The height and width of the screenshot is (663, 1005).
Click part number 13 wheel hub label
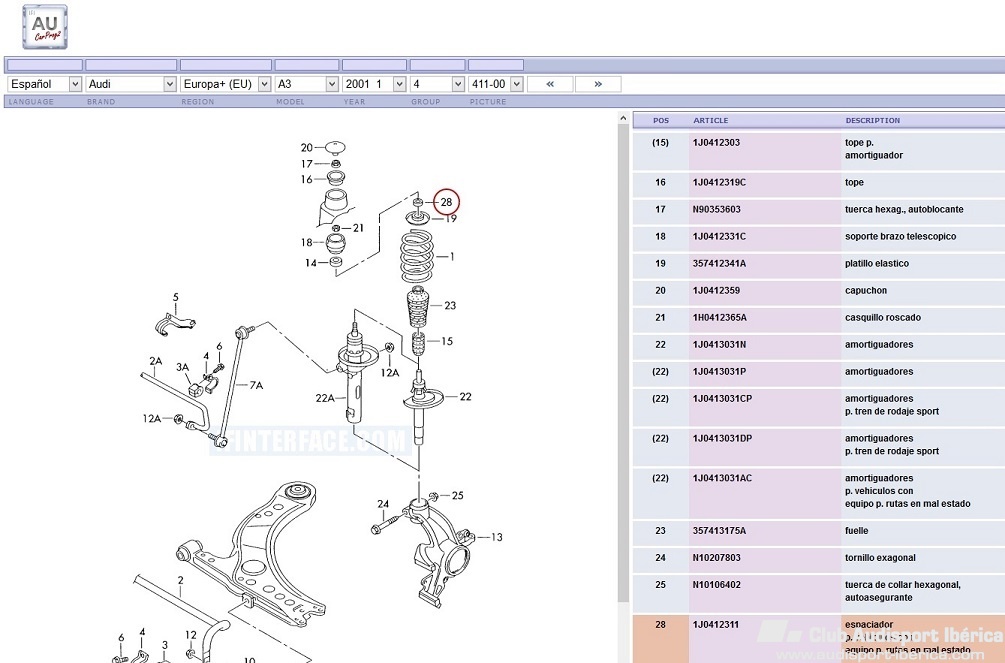tap(497, 537)
